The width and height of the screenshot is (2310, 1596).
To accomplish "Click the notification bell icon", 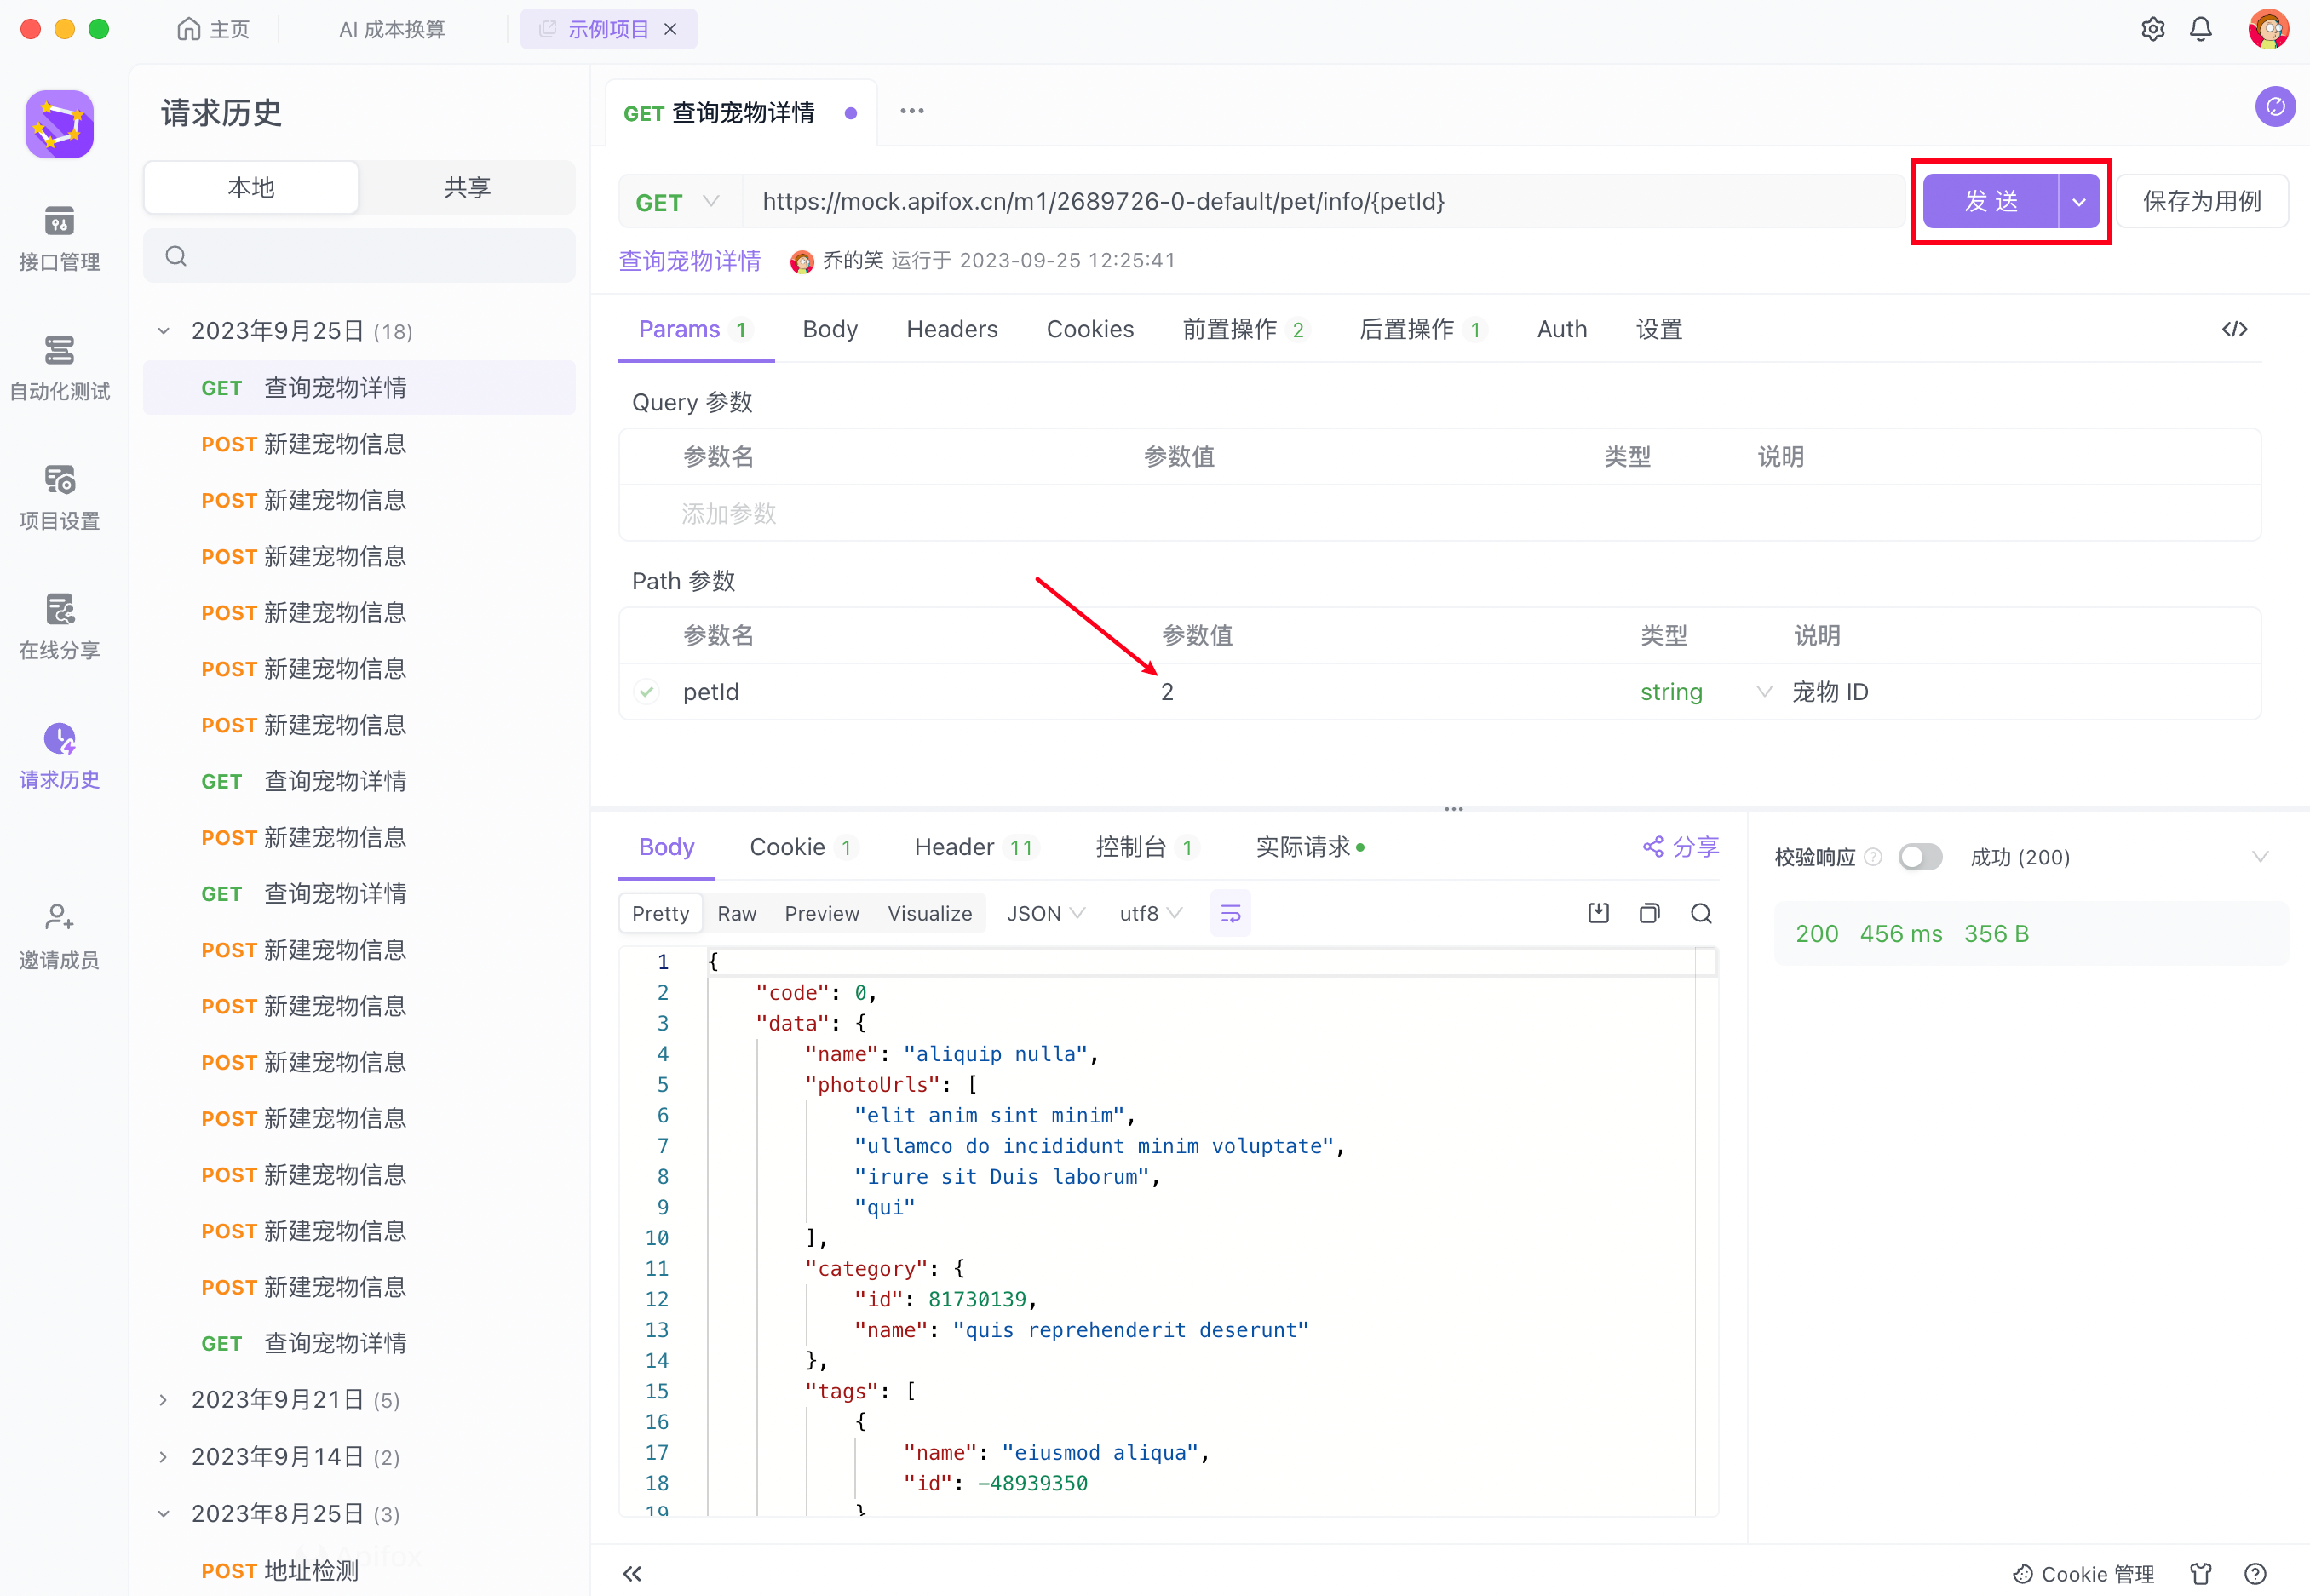I will point(2200,29).
